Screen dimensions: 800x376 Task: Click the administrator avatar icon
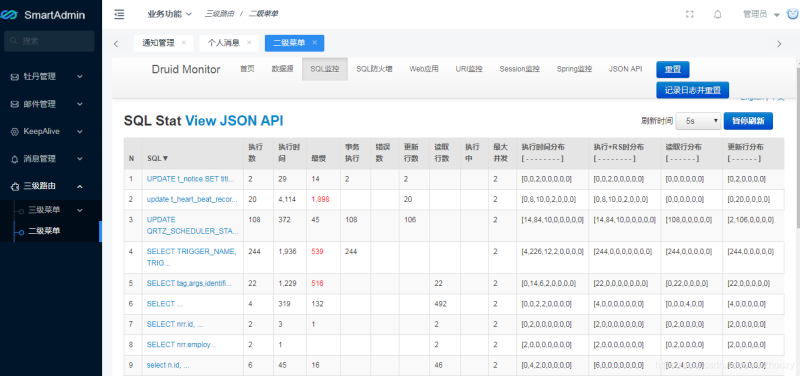(792, 14)
